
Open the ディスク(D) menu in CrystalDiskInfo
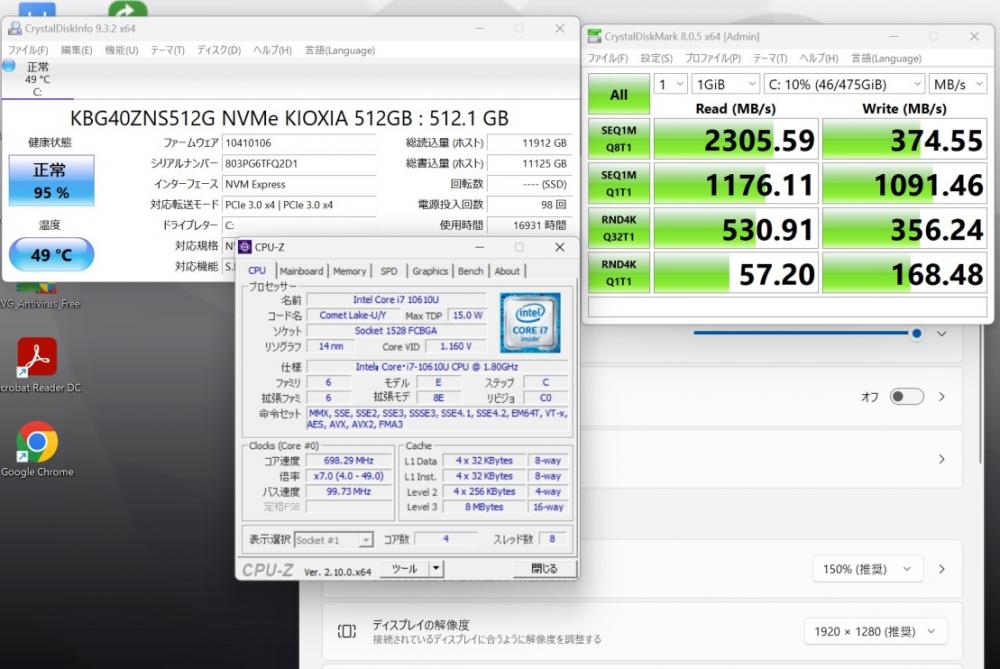[218, 50]
